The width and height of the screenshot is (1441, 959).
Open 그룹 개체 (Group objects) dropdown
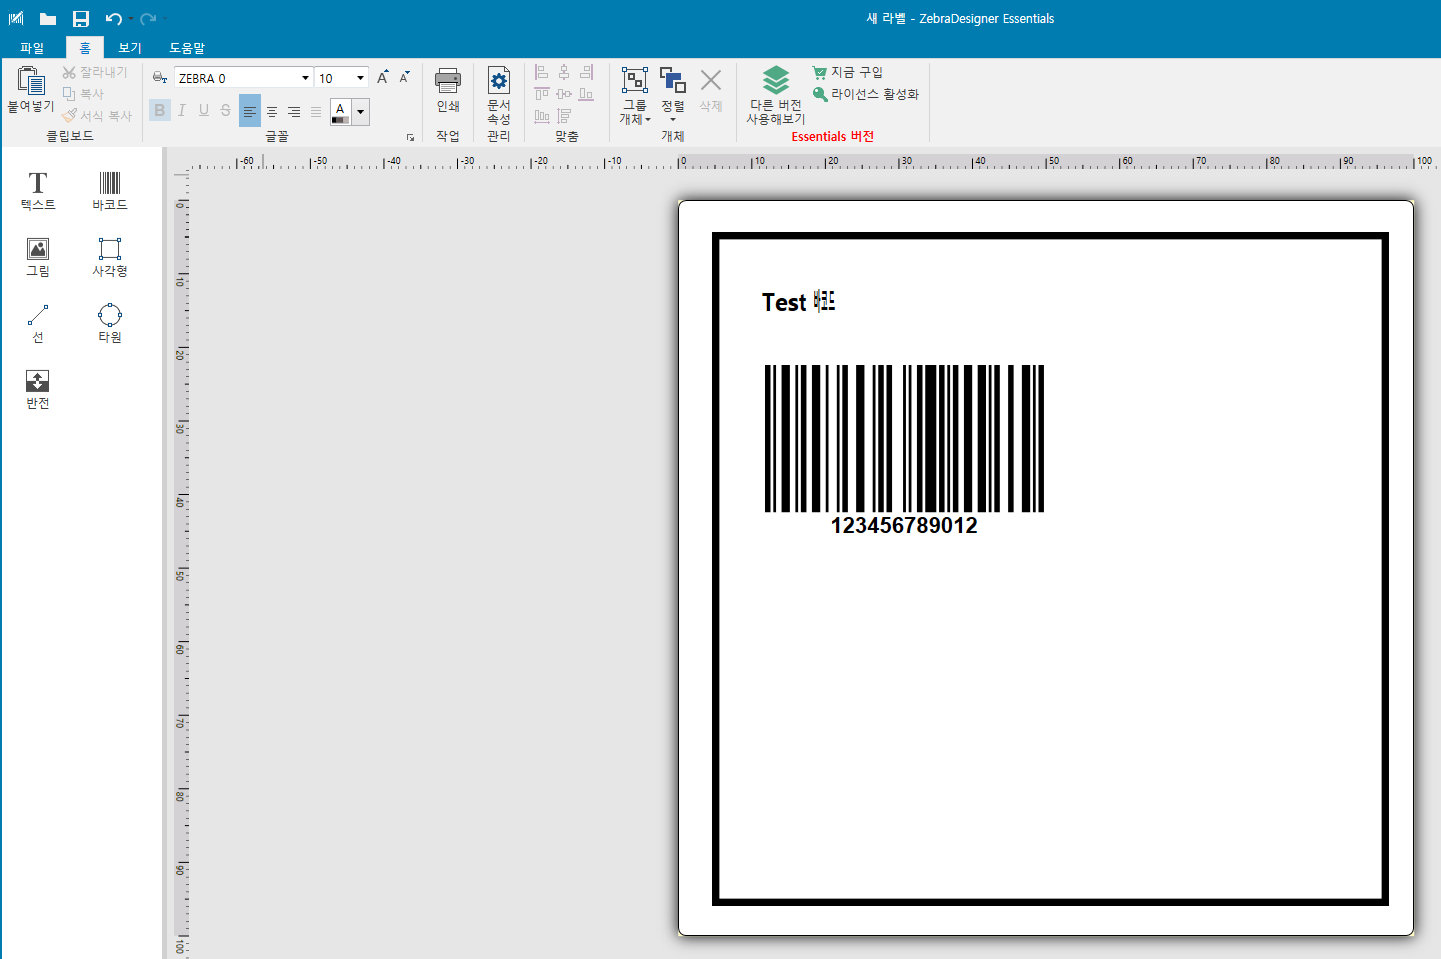[635, 96]
